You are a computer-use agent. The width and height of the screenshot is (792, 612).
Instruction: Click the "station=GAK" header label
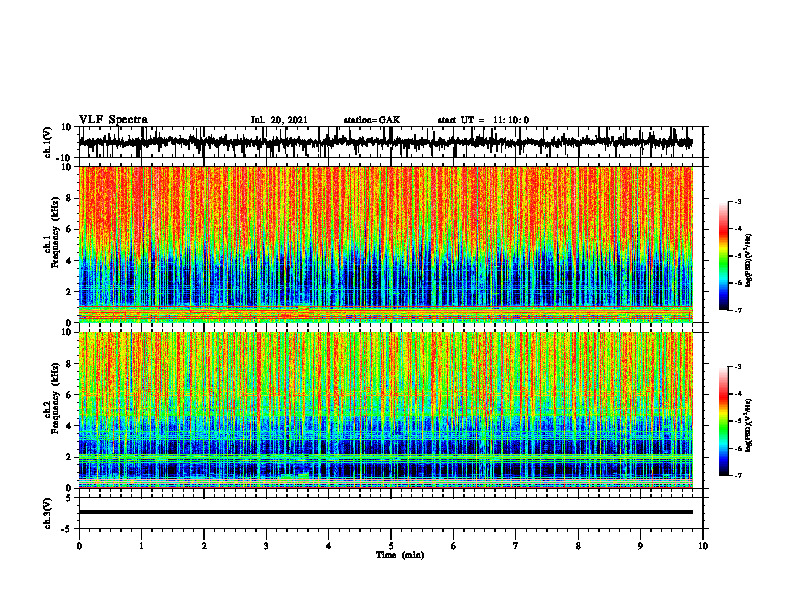tap(372, 120)
